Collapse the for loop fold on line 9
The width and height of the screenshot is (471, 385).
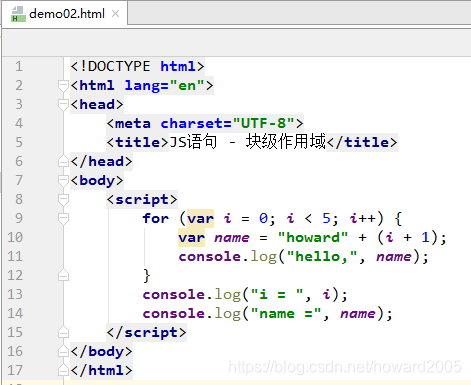pos(63,218)
